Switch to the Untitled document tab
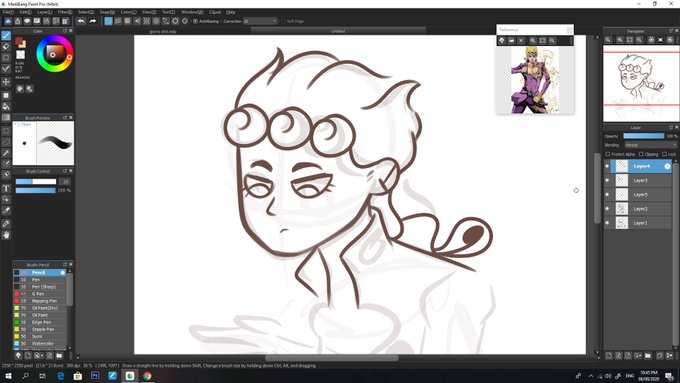 (338, 31)
